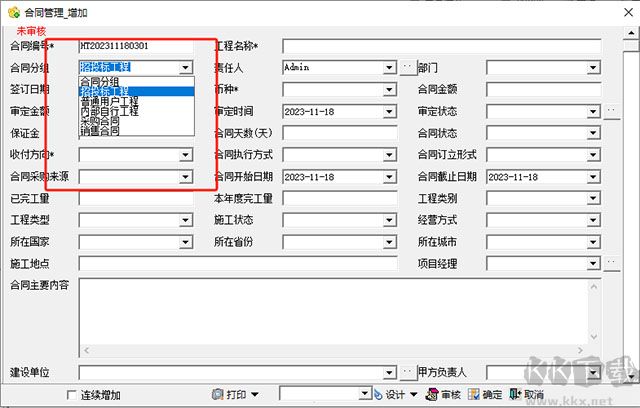640x408 pixels.
Task: Open the 经营方式 dropdown
Action: (593, 220)
